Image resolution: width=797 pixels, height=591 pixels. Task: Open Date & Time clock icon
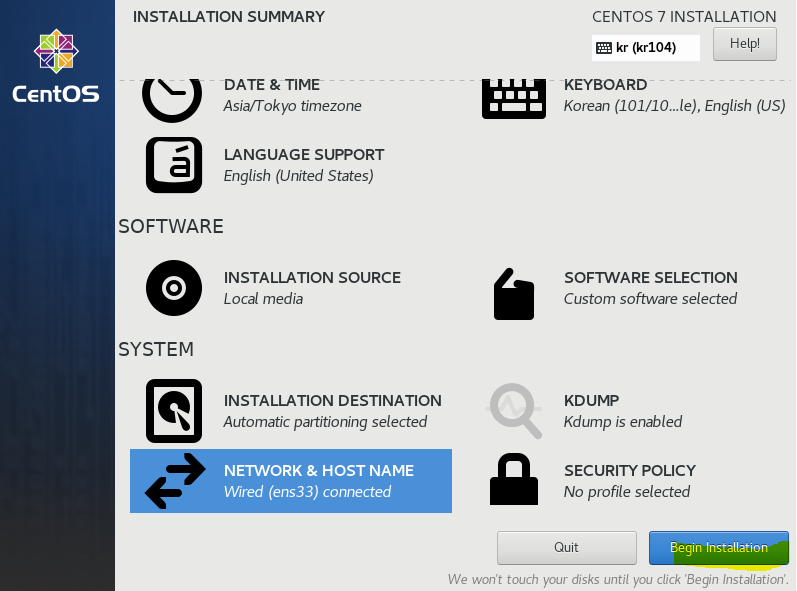172,100
